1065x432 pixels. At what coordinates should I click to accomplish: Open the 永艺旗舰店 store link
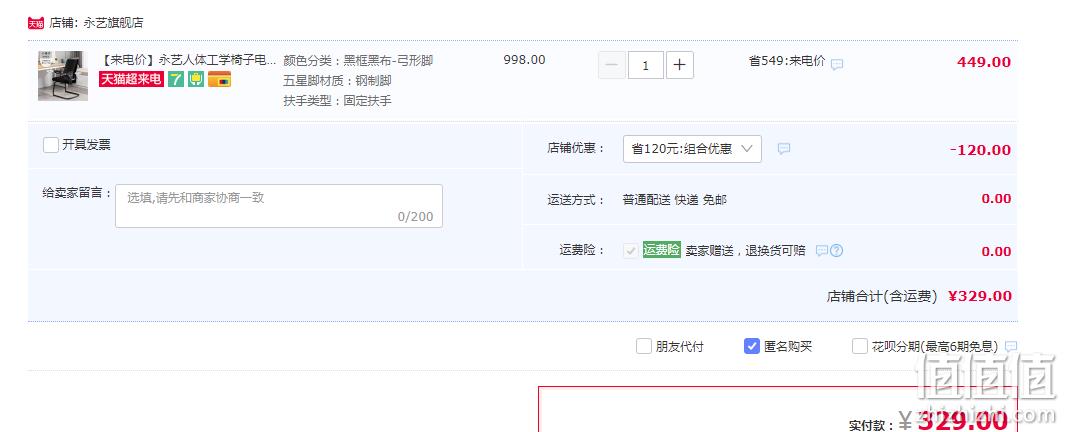click(113, 23)
